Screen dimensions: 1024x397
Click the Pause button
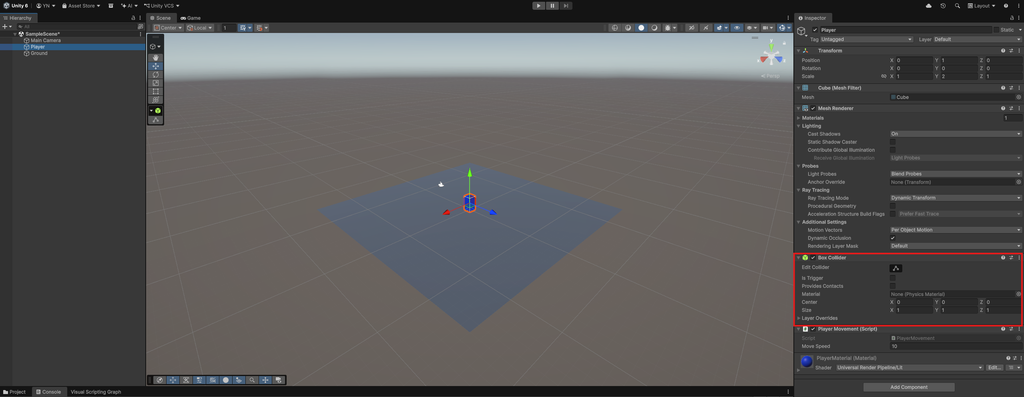(552, 5)
